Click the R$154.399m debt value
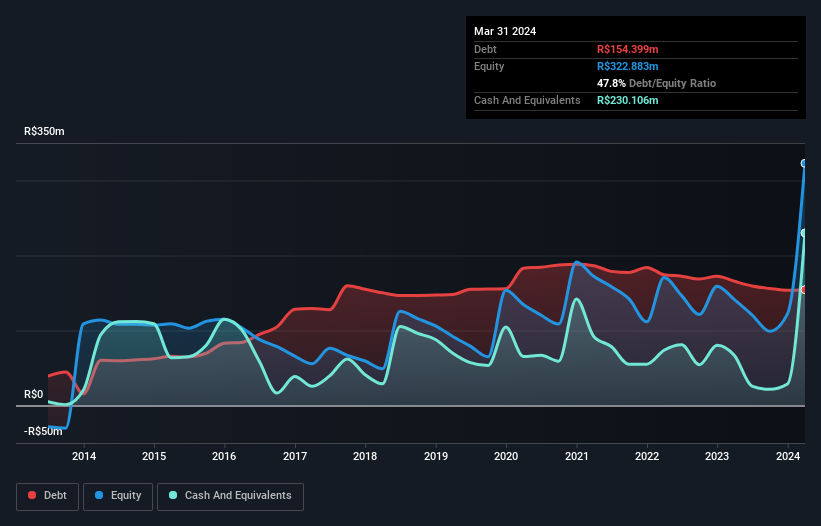This screenshot has height=526, width=821. (627, 49)
